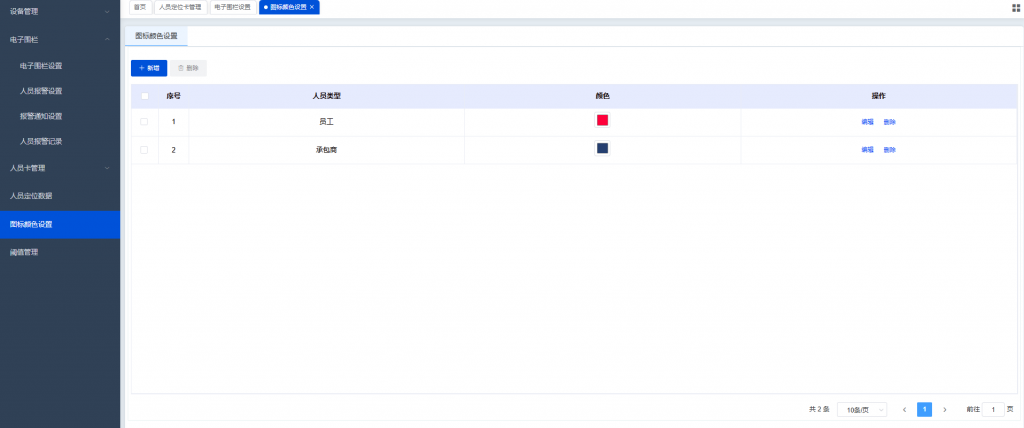Close the 图标颜色设置 tab via its X
The height and width of the screenshot is (428, 1024).
312,7
